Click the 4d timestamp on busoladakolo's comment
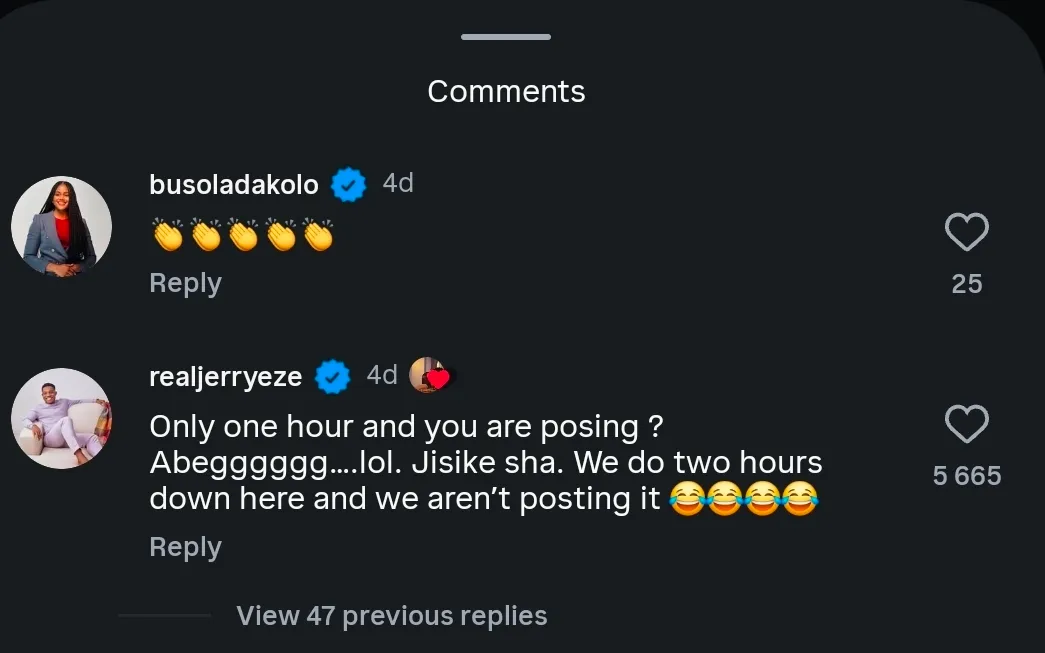 click(397, 183)
